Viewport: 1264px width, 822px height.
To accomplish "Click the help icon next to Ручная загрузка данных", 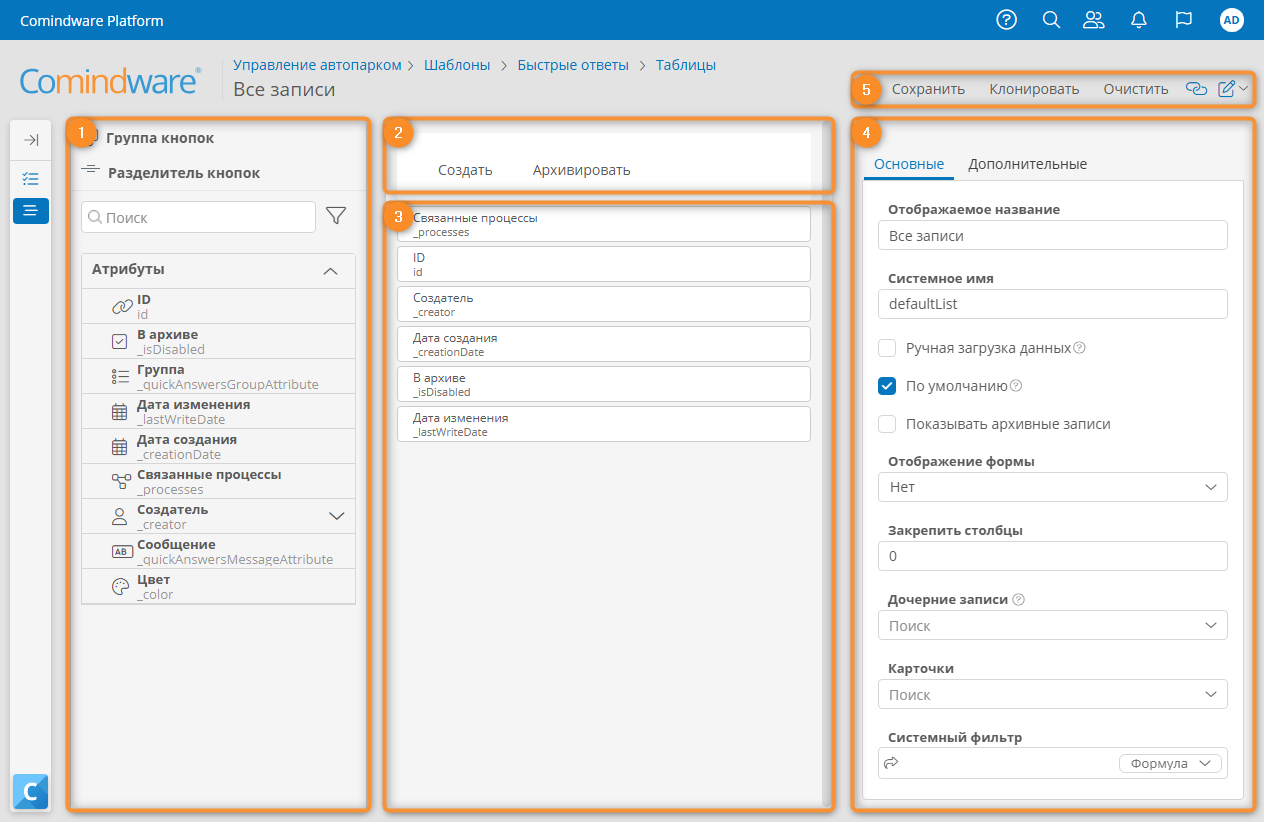I will coord(1079,348).
